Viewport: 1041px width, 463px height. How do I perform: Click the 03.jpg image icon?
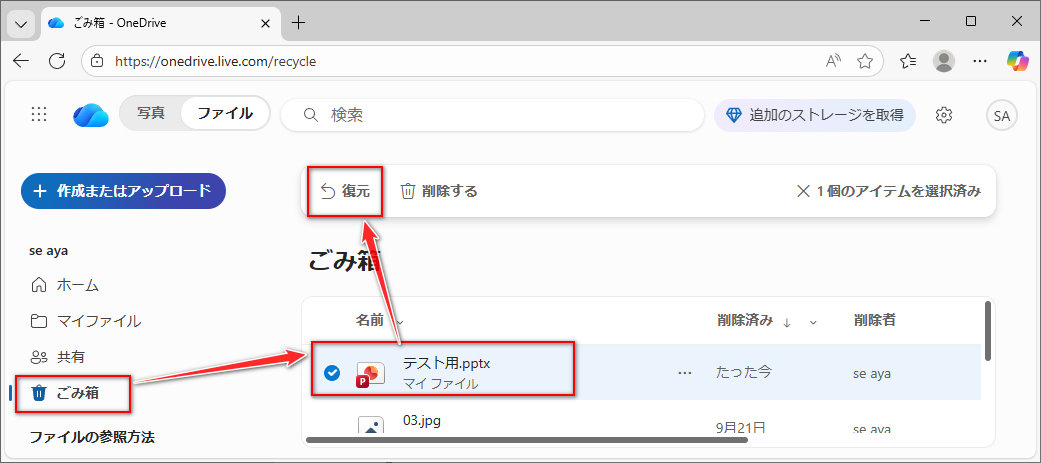coord(370,425)
